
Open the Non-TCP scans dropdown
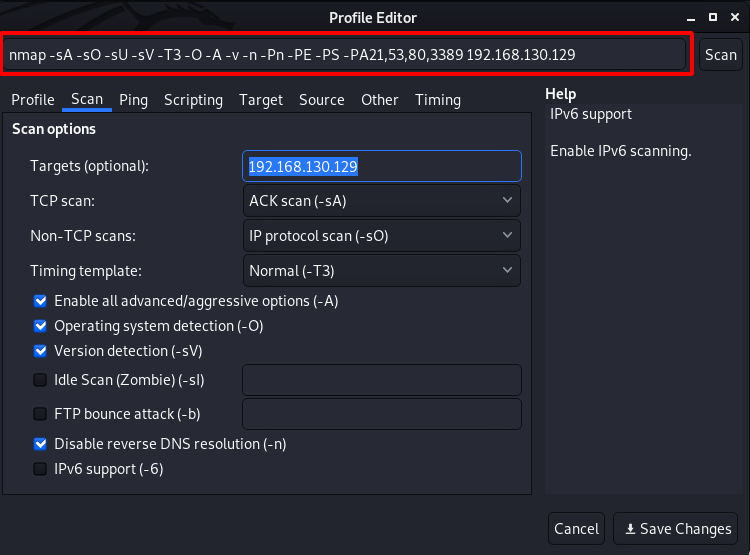[x=382, y=236]
